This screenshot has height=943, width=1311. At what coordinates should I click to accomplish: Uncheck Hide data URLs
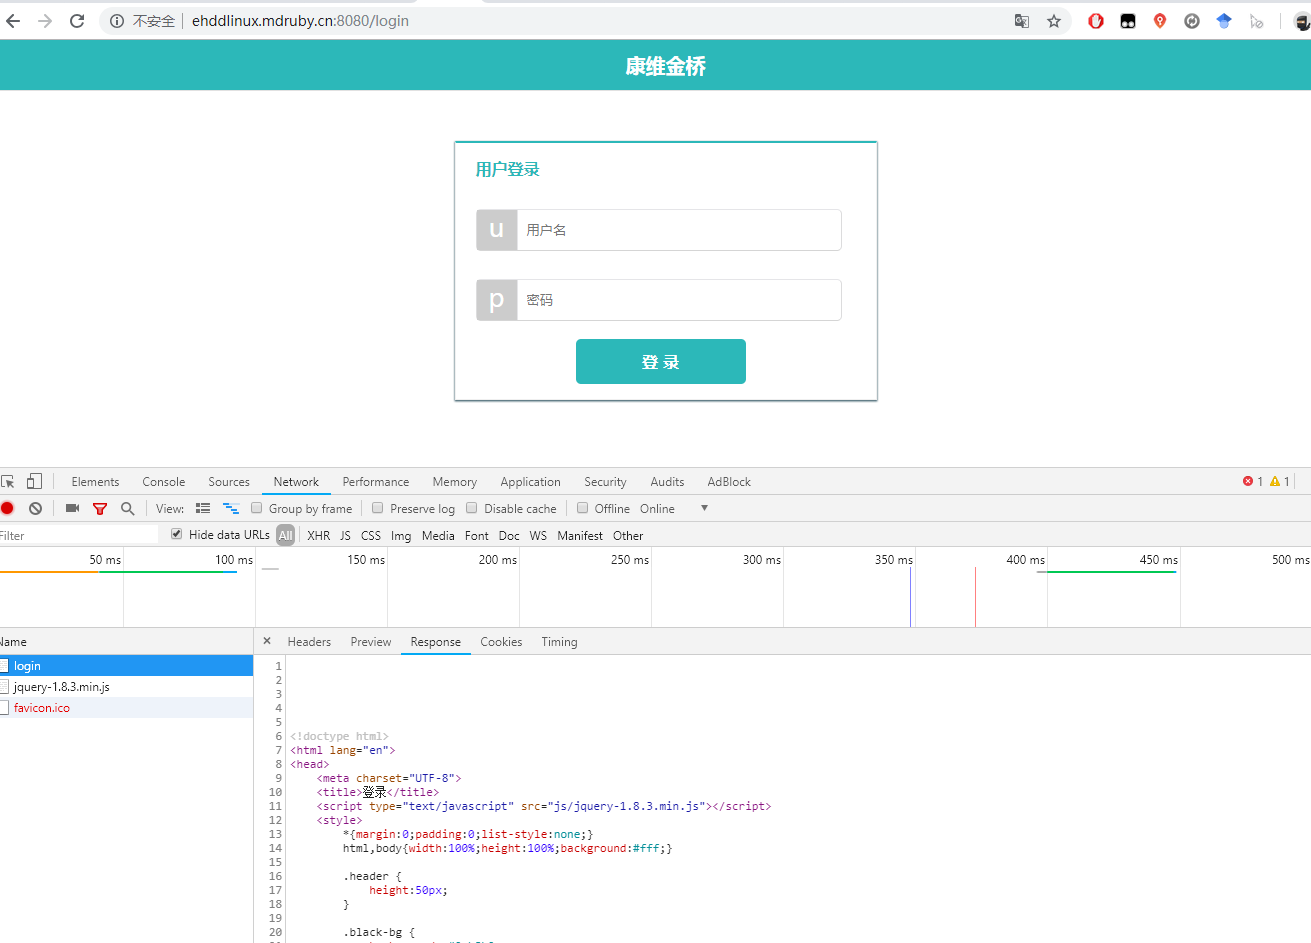pyautogui.click(x=177, y=534)
